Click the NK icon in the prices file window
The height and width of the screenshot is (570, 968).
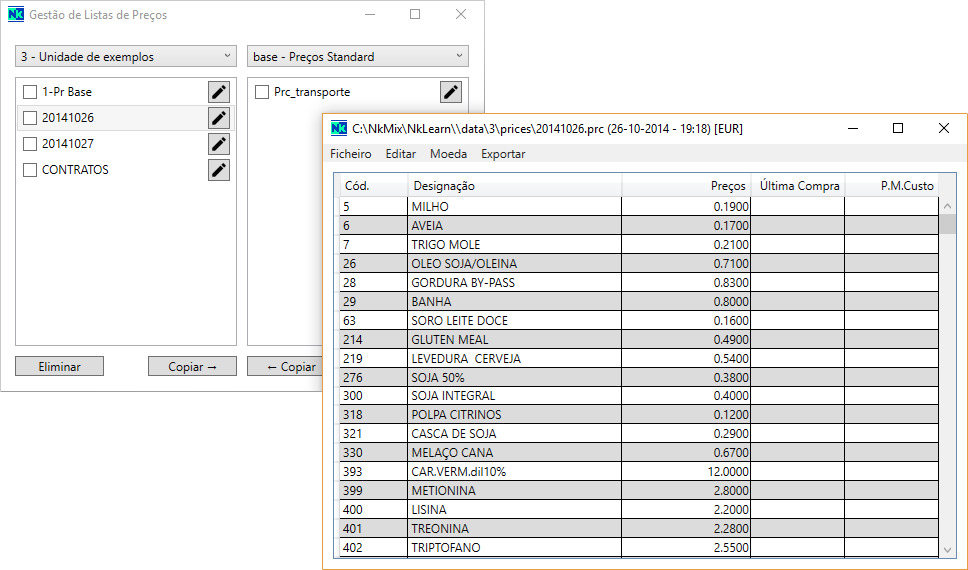click(x=339, y=129)
